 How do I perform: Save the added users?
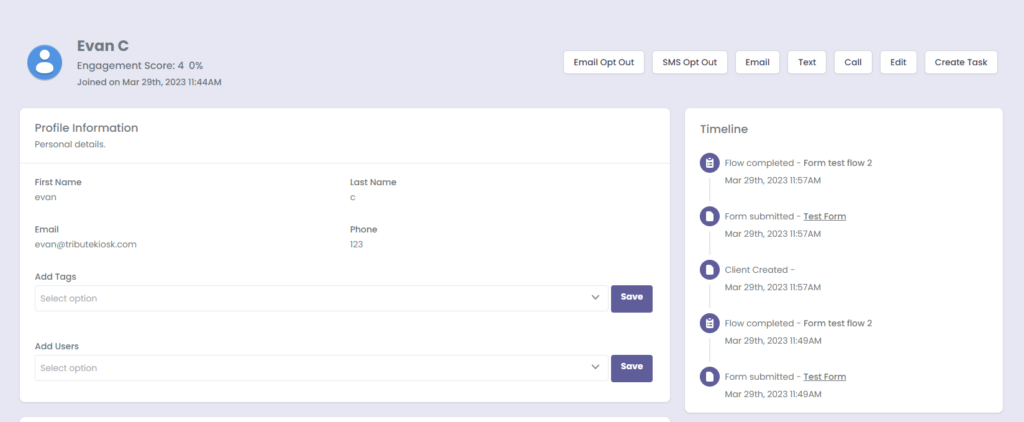coord(631,367)
